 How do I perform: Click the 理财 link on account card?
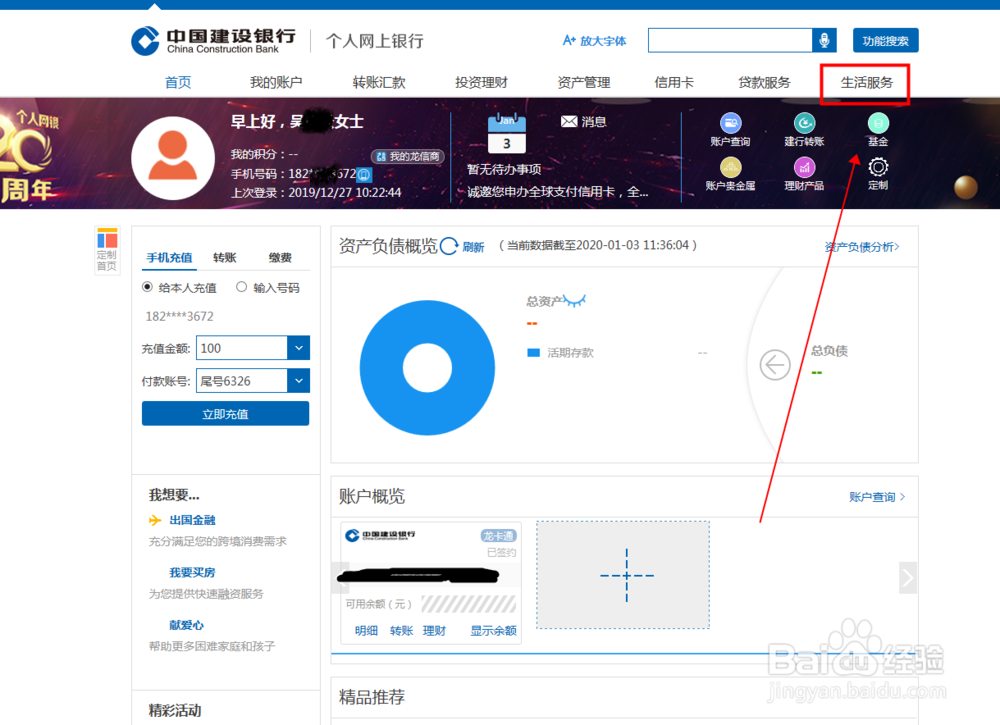[x=434, y=631]
